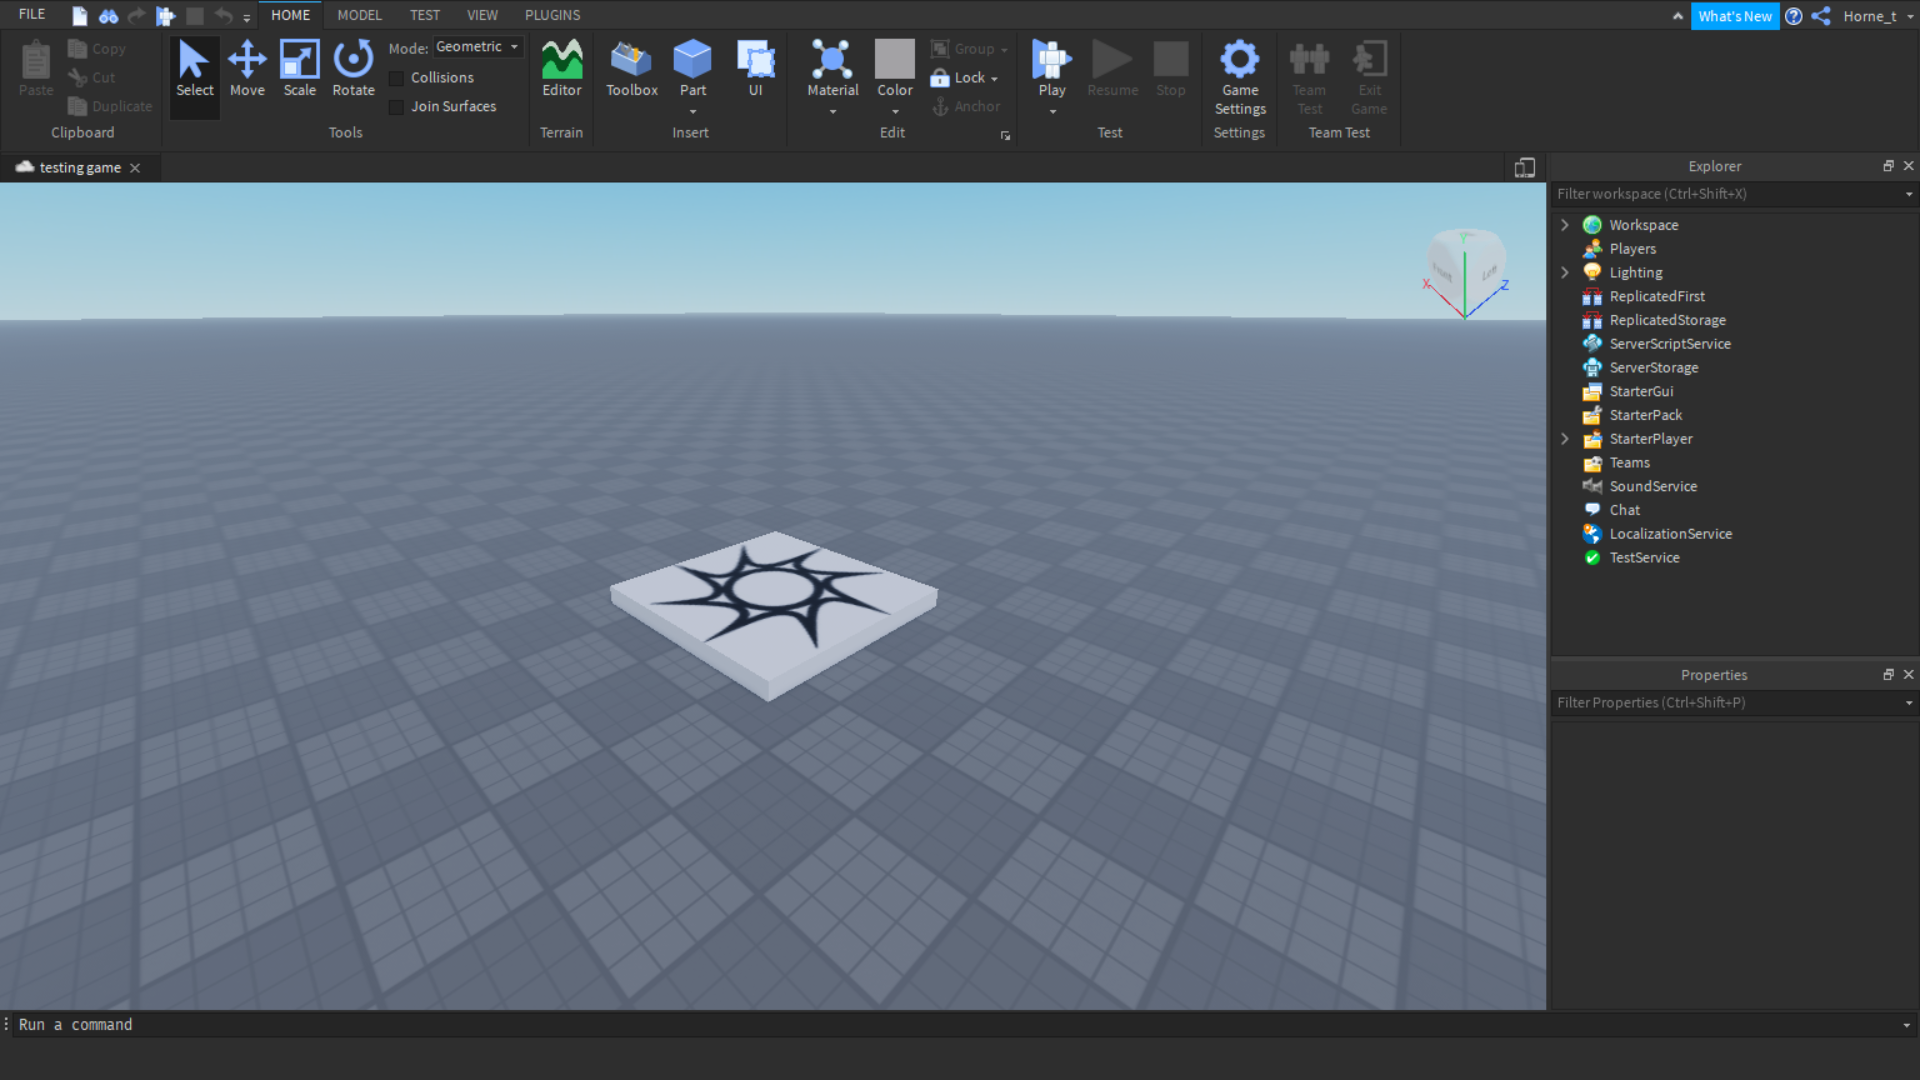
Task: Open the Toolbox panel
Action: tap(631, 69)
